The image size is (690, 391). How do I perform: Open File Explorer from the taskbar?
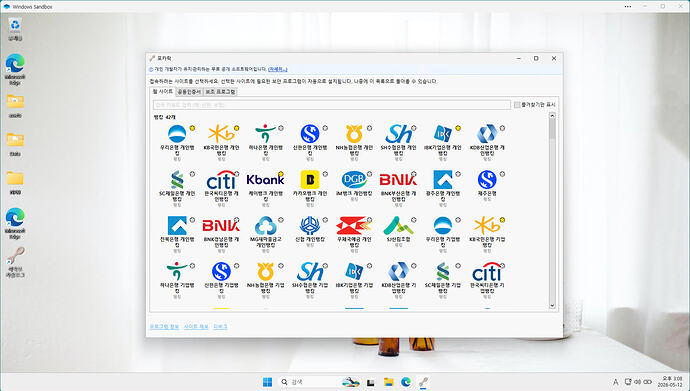(x=388, y=382)
